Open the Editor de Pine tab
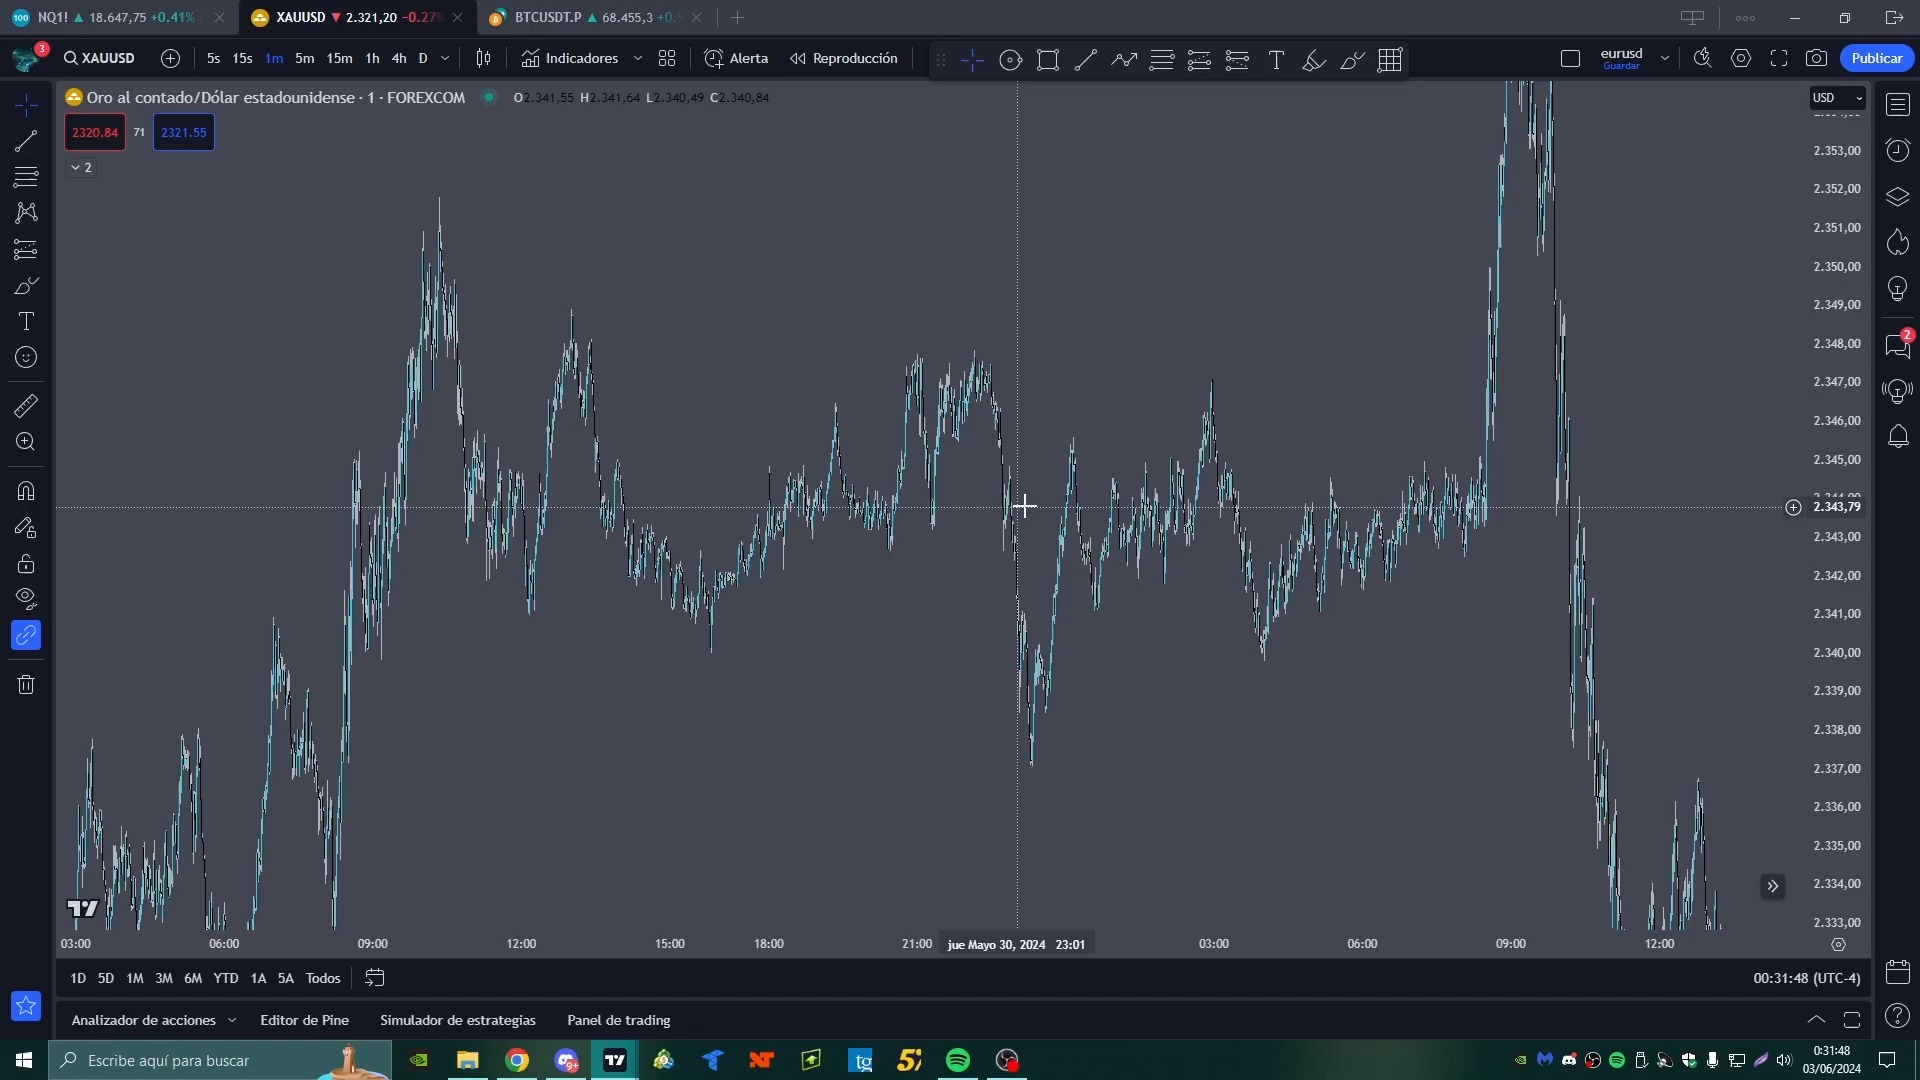This screenshot has width=1920, height=1080. click(x=304, y=1020)
